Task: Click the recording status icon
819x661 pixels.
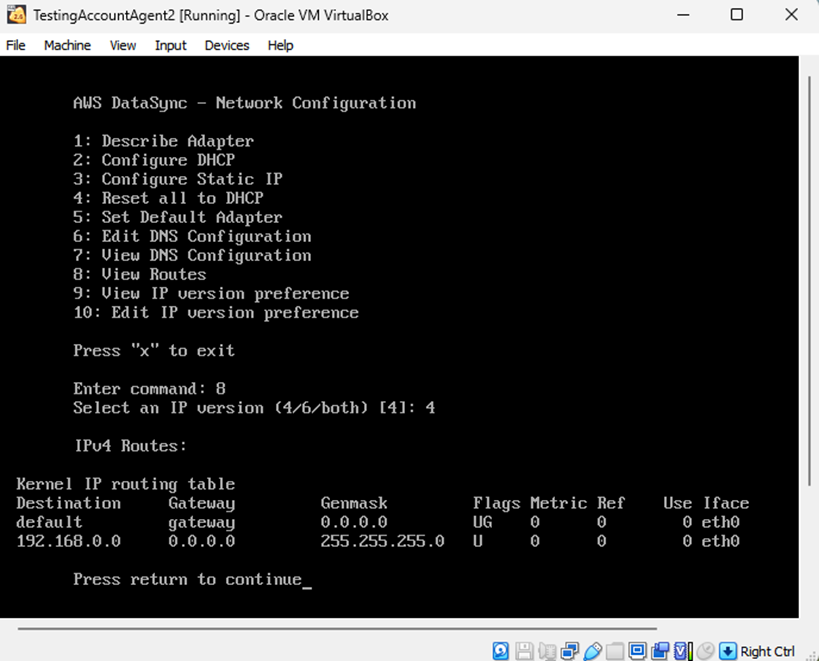Action: (660, 651)
